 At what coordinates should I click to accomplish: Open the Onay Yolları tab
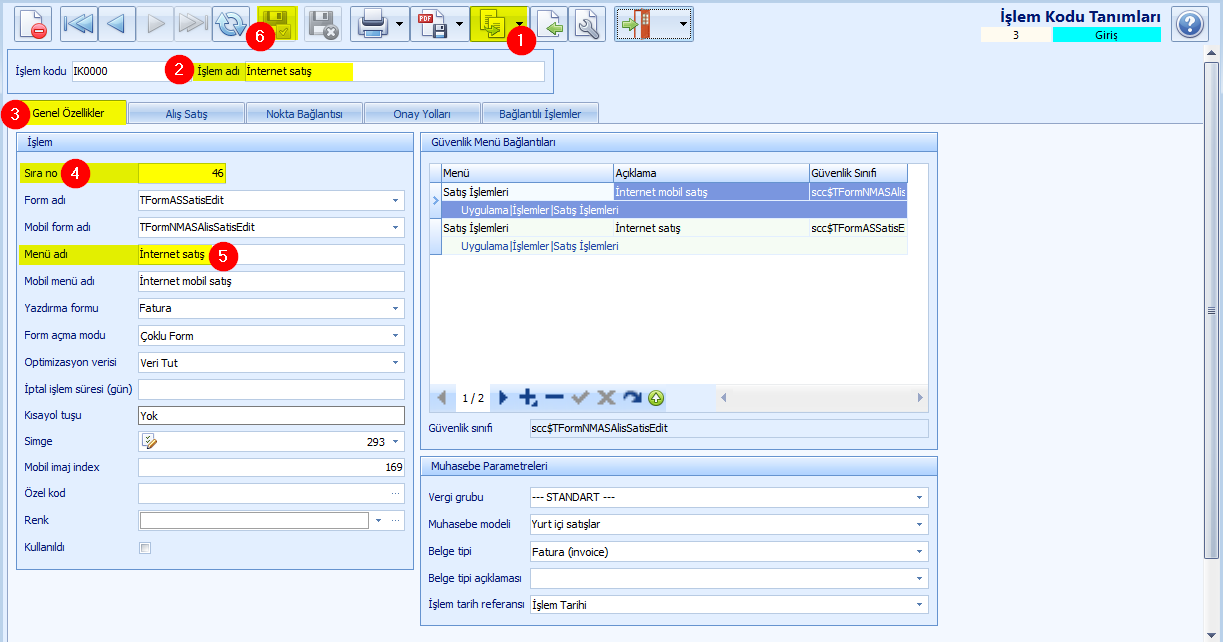click(422, 114)
